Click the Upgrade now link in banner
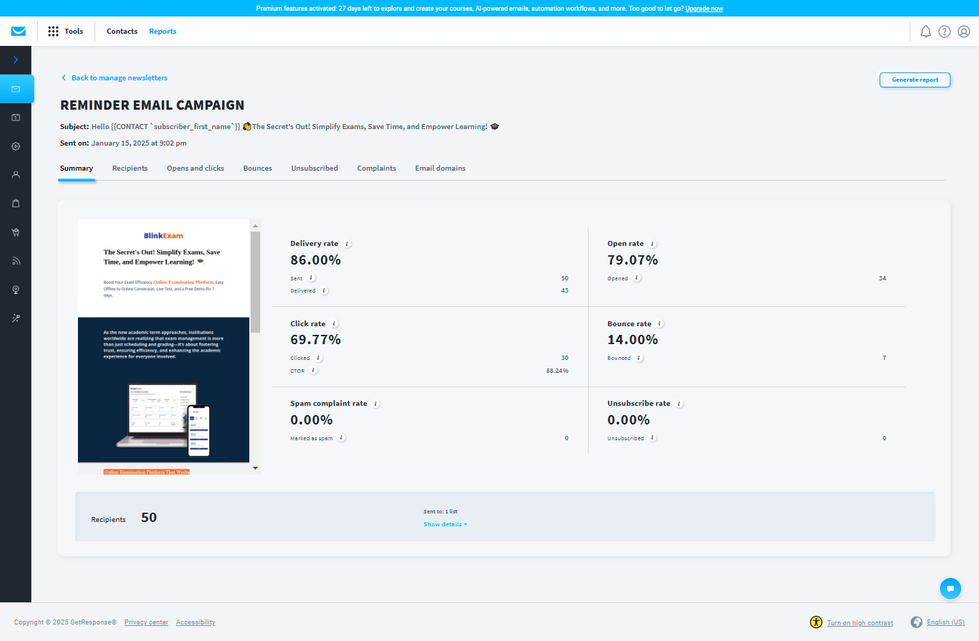 tap(704, 9)
